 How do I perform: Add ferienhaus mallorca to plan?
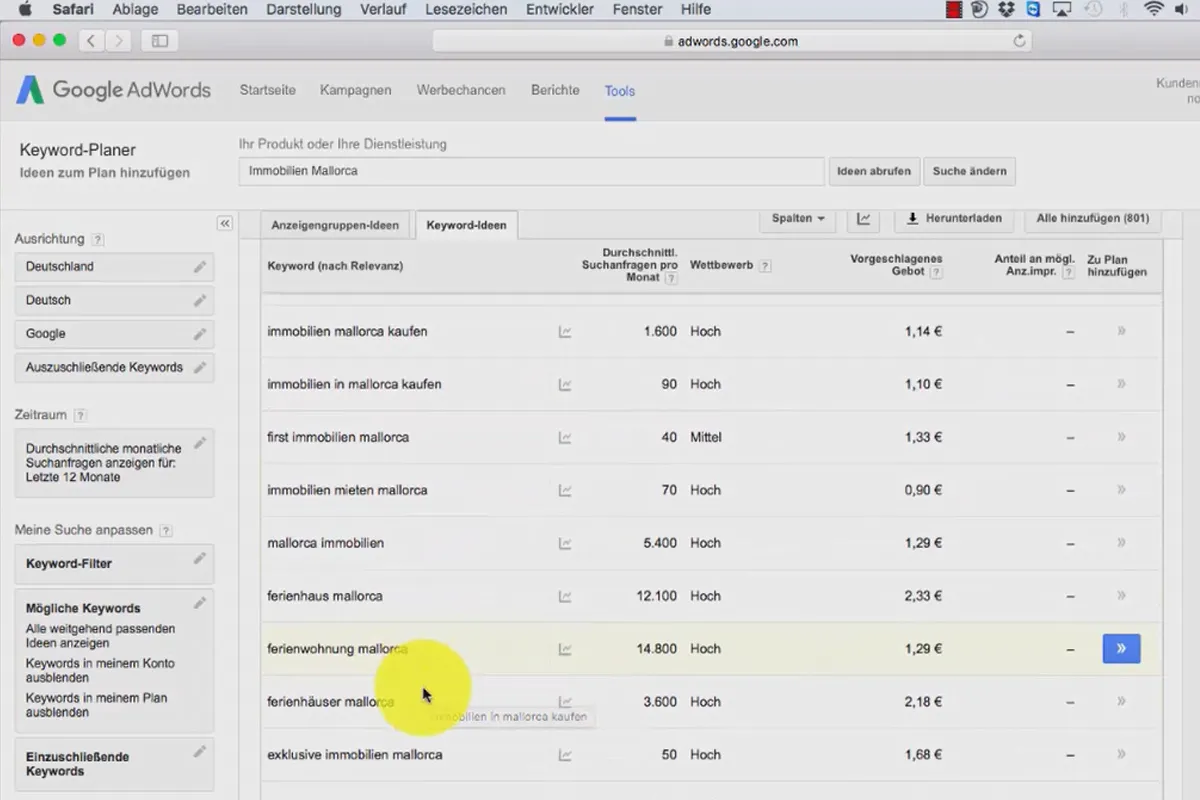click(1121, 596)
